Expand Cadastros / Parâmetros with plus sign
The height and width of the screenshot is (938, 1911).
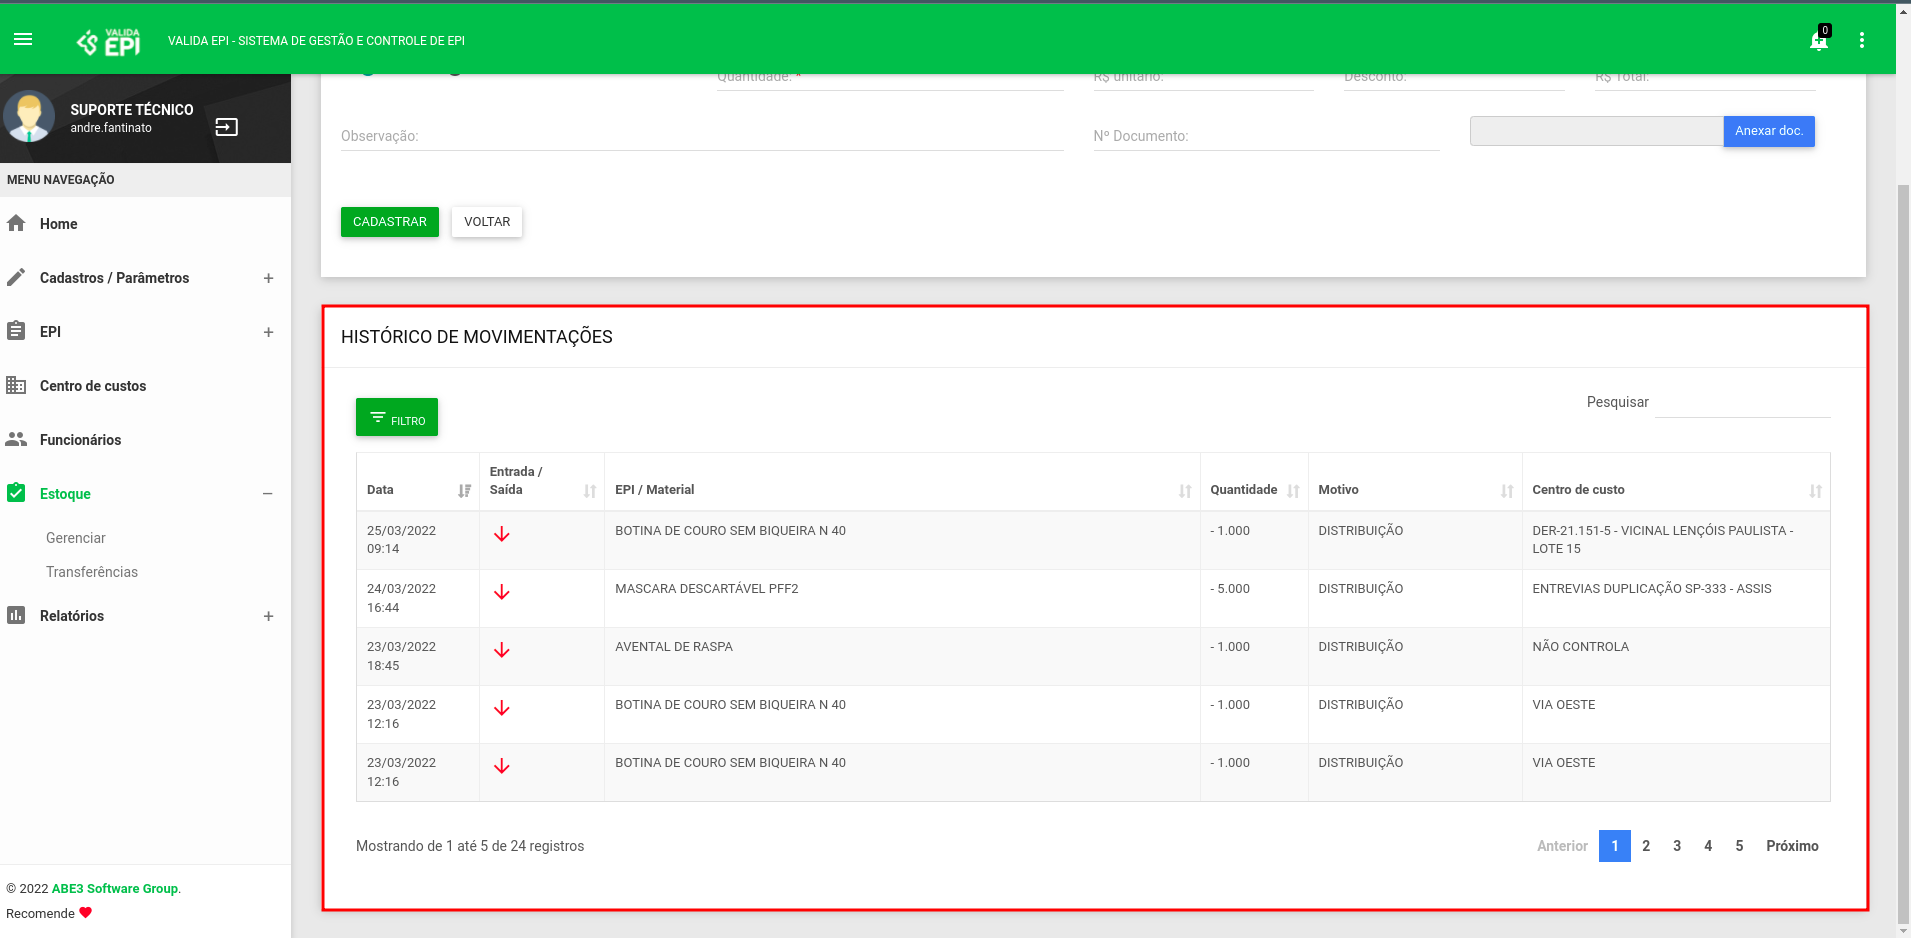(268, 278)
